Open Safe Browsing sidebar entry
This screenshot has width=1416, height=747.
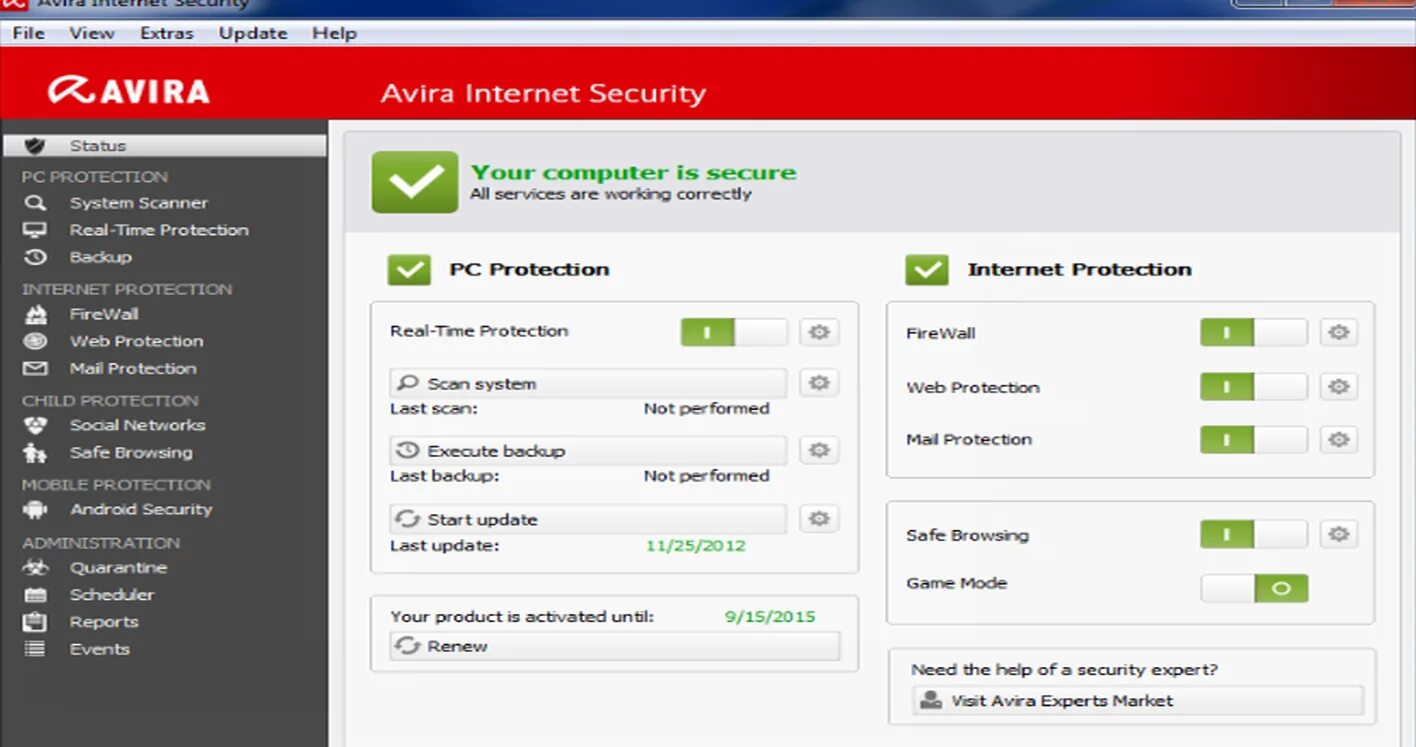[x=131, y=453]
